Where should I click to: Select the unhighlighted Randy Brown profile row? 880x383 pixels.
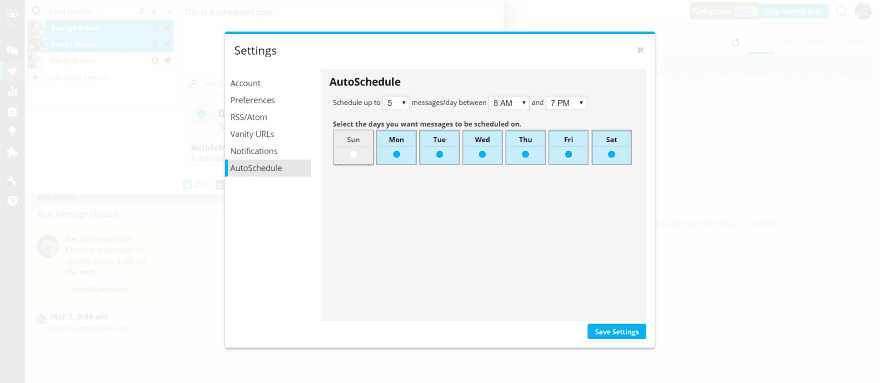coord(100,60)
